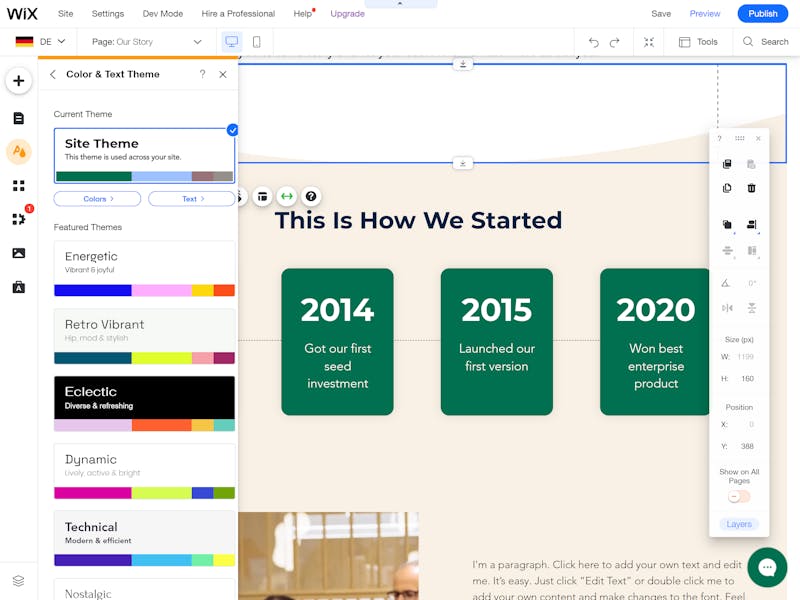800x600 pixels.
Task: Open the Align icon in the floating toolbar
Action: point(751,224)
